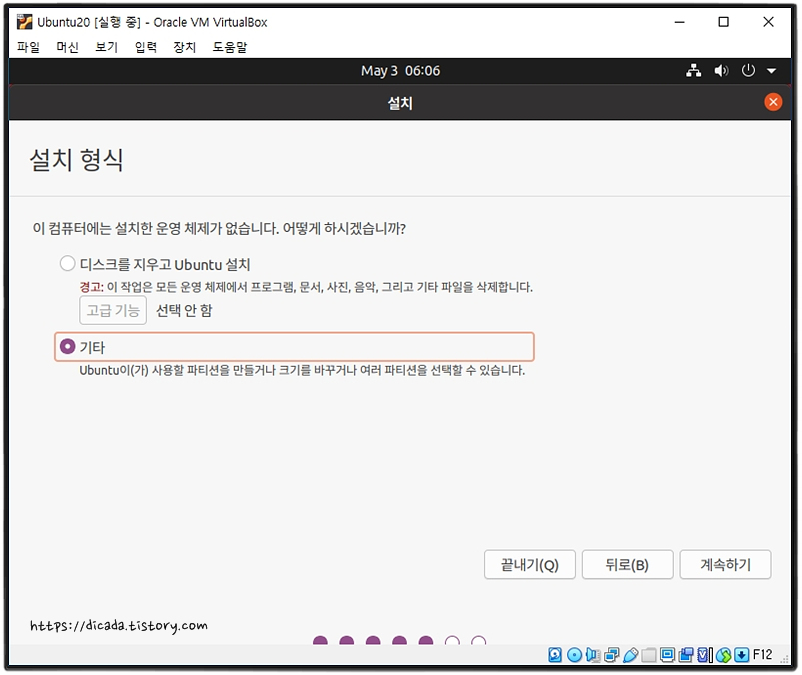Screen dimensions: 802x675
Task: Click the shared folders status icon
Action: coord(649,655)
